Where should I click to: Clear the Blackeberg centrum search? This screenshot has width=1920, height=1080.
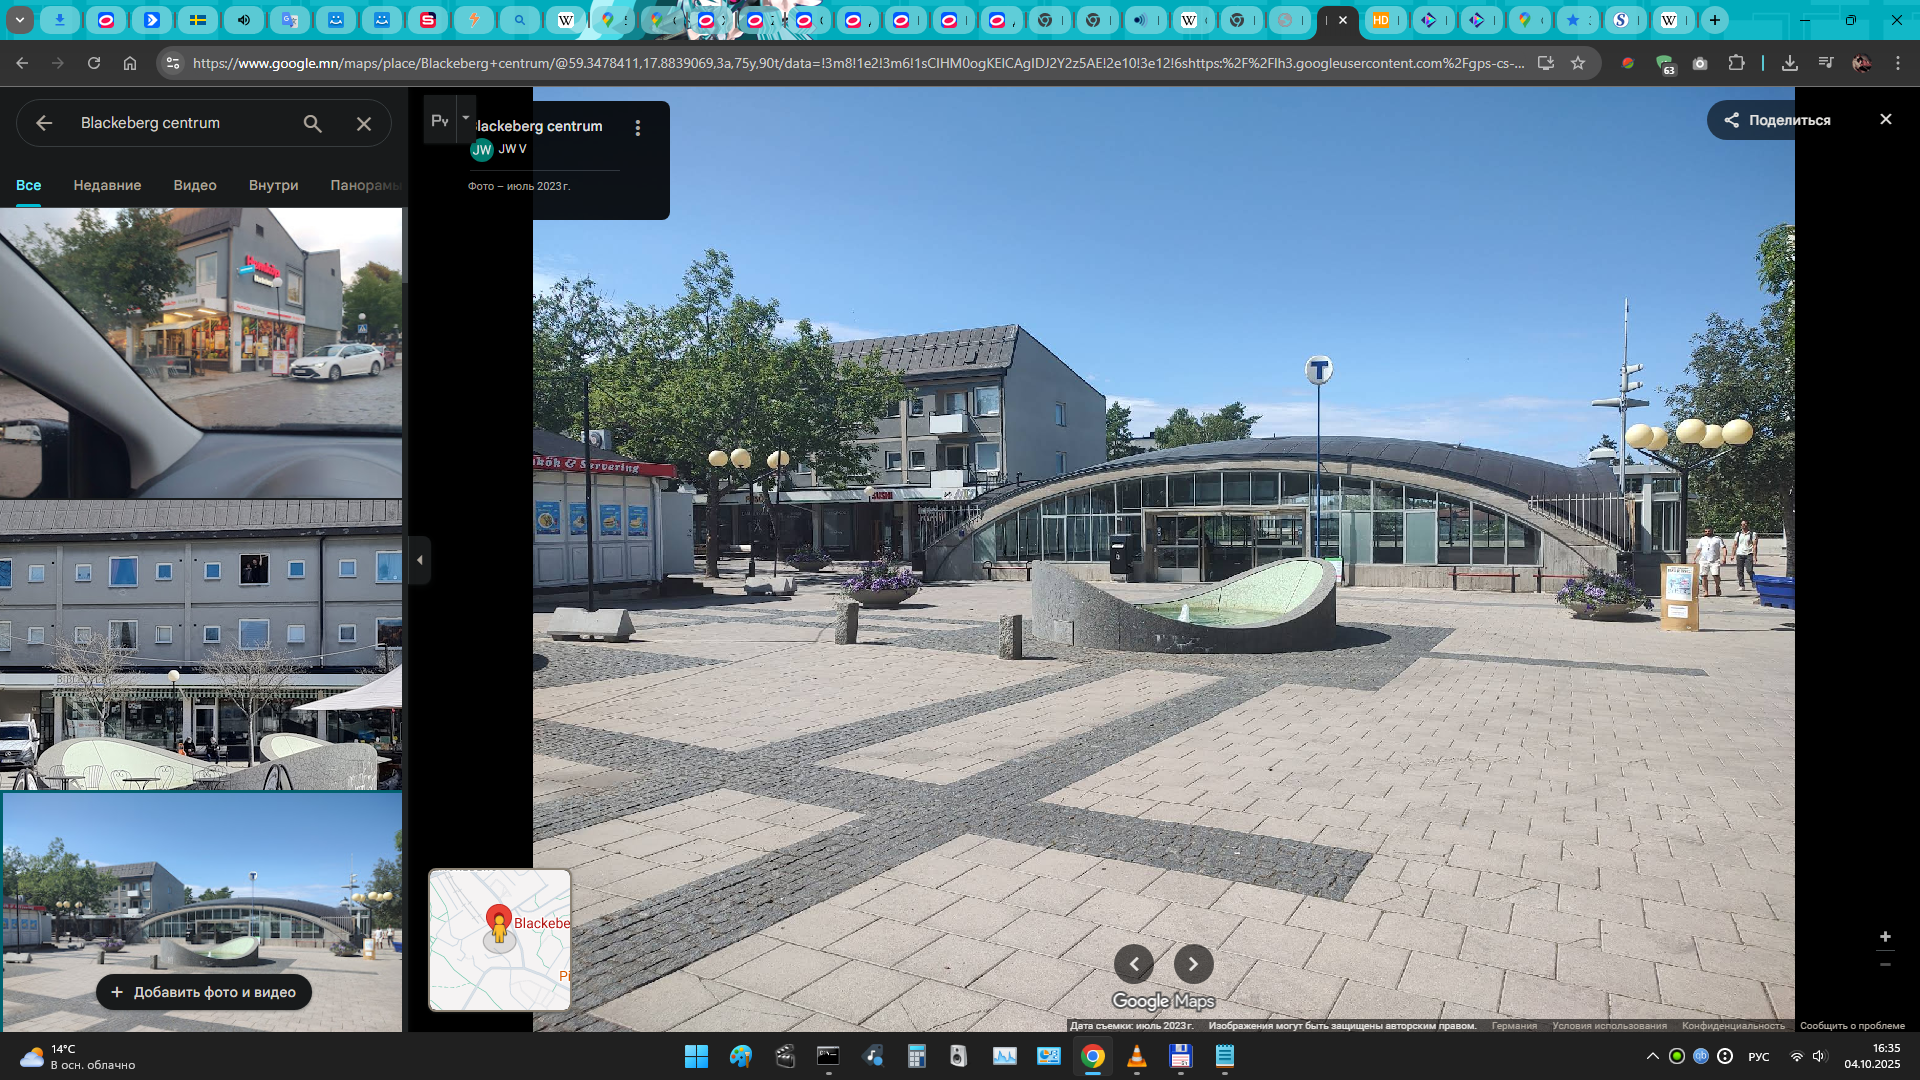(364, 123)
